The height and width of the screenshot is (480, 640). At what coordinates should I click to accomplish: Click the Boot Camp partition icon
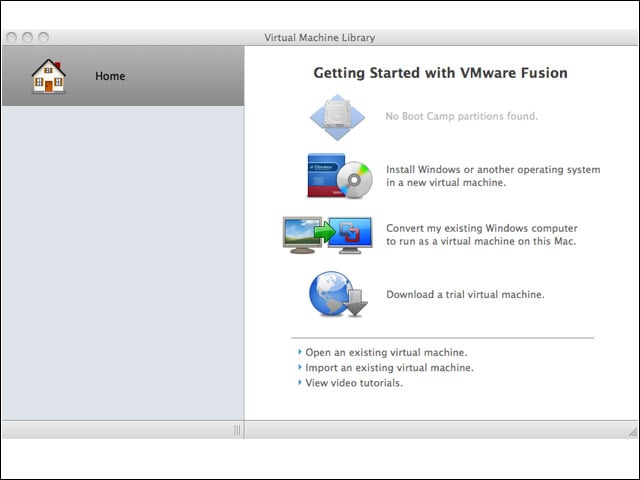(343, 117)
